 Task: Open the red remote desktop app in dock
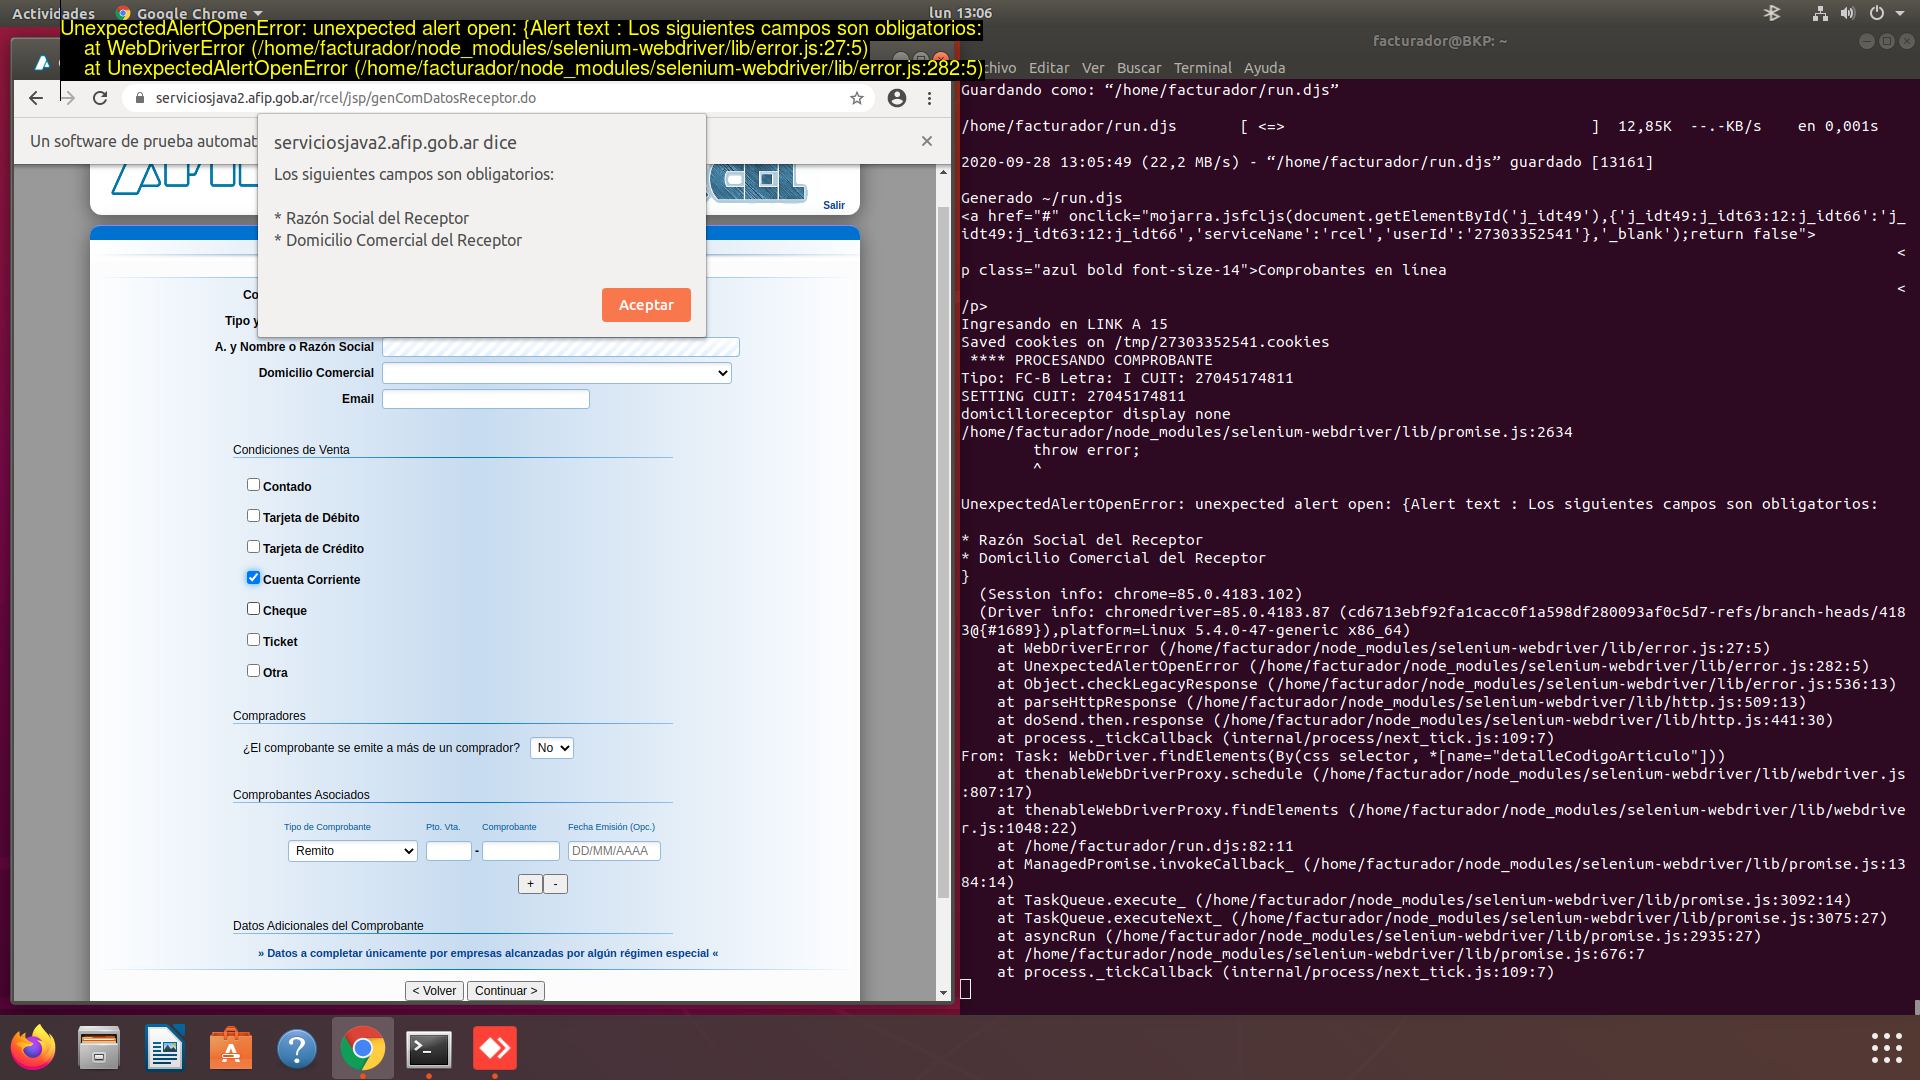coord(495,1048)
